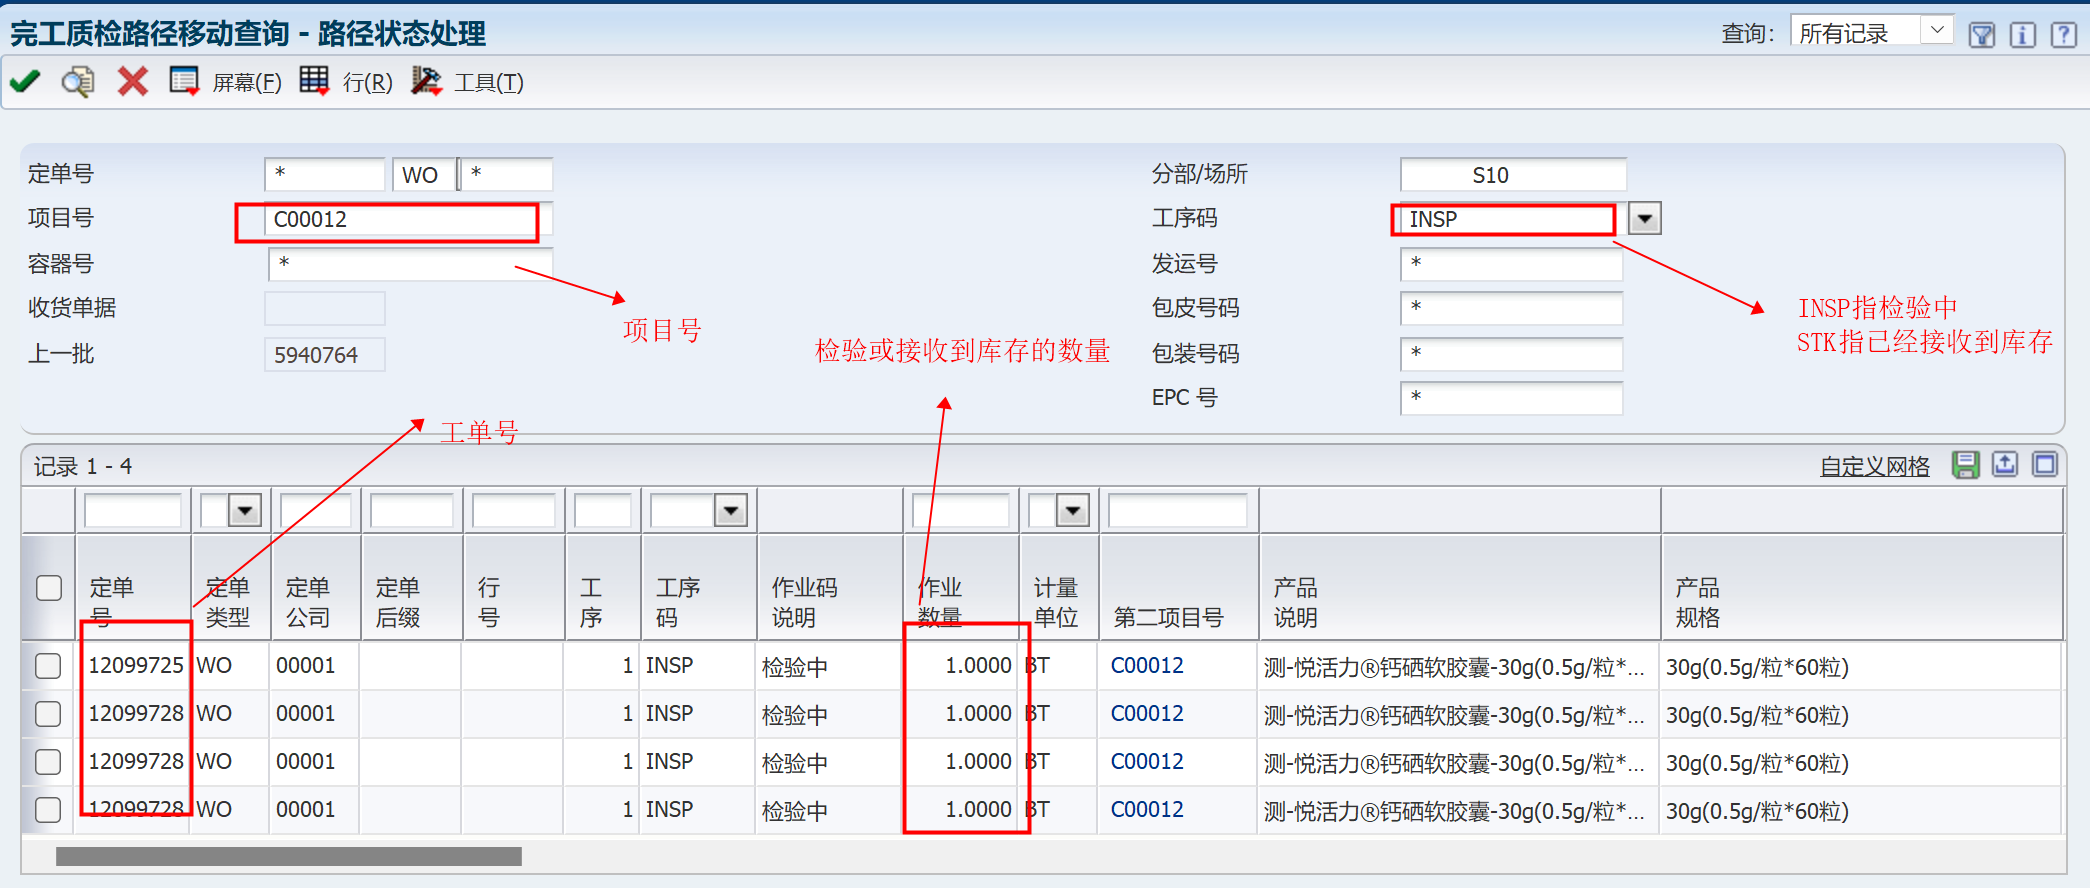Click the 定单号 column filter box
Viewport: 2090px width, 888px height.
133,511
